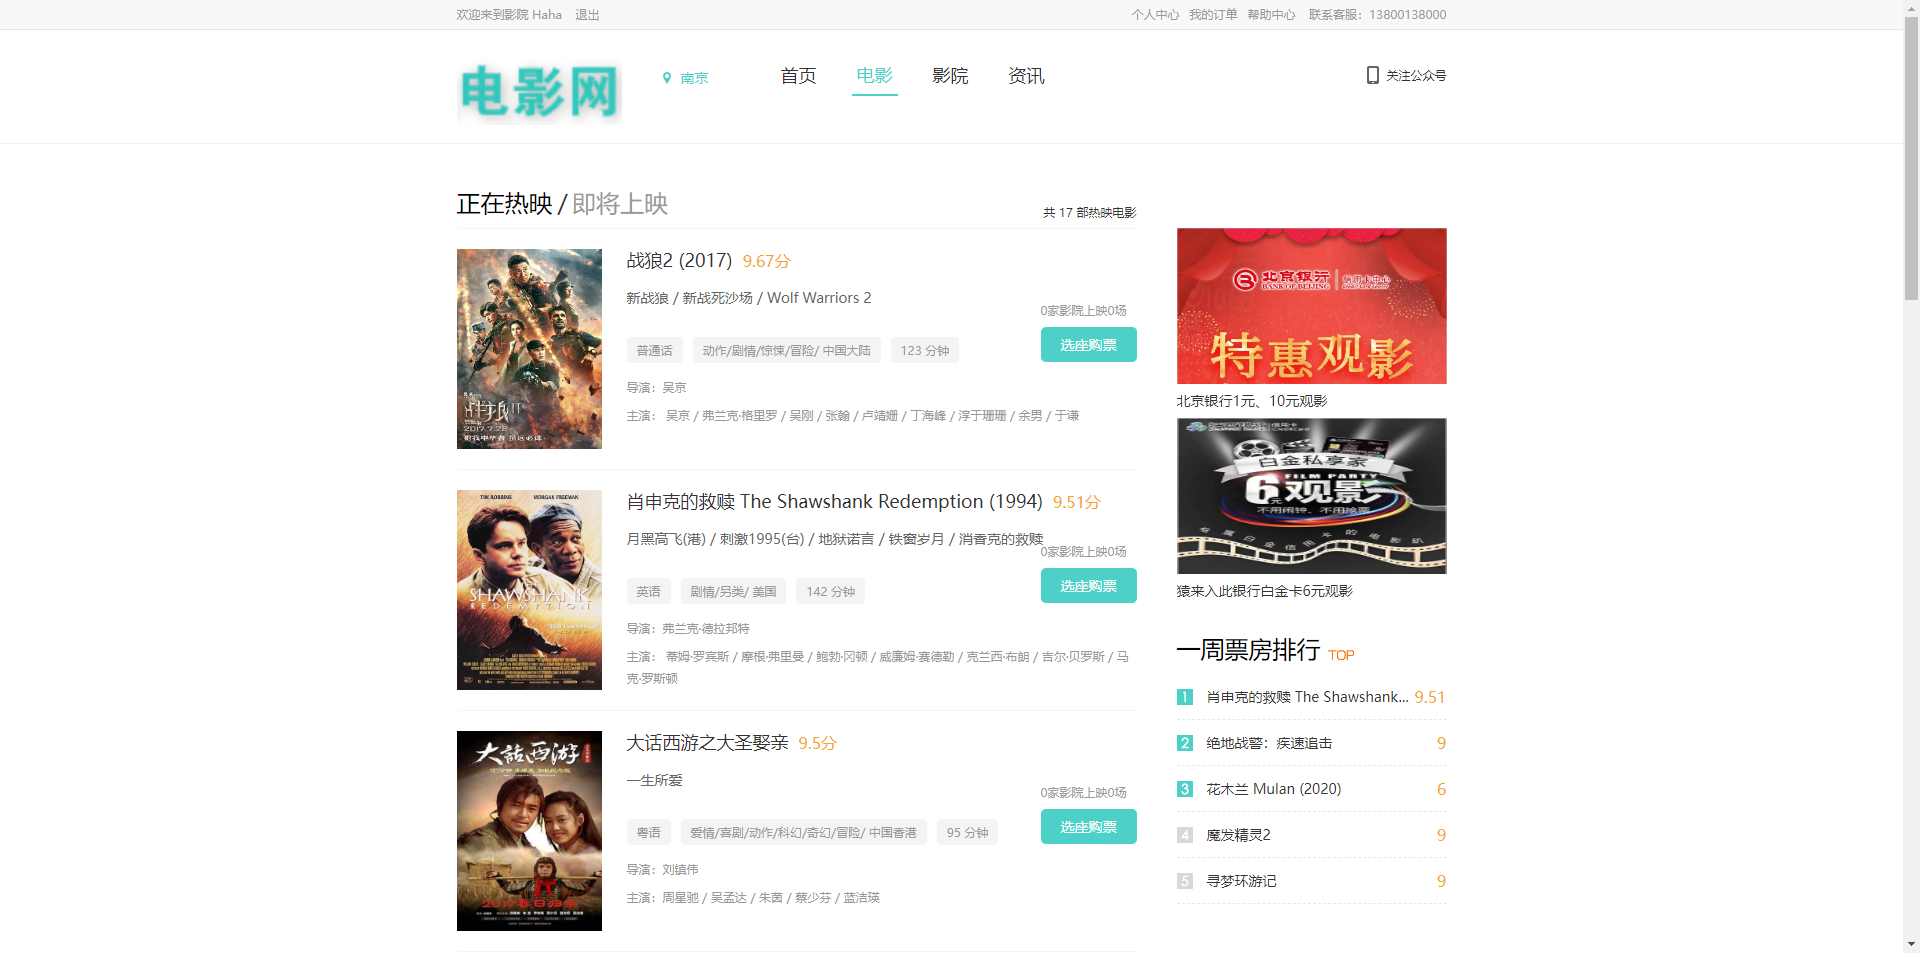
Task: Click the 共 17 部热映电影 count text
Action: tap(1089, 212)
